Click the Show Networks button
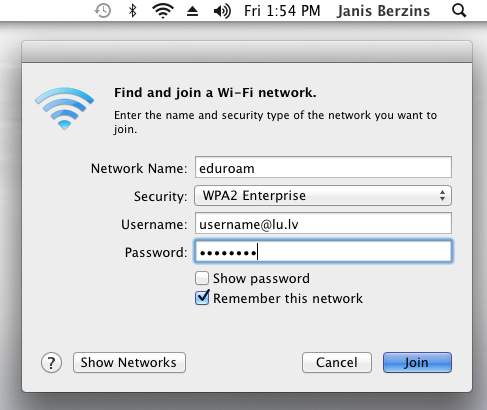 coord(129,362)
